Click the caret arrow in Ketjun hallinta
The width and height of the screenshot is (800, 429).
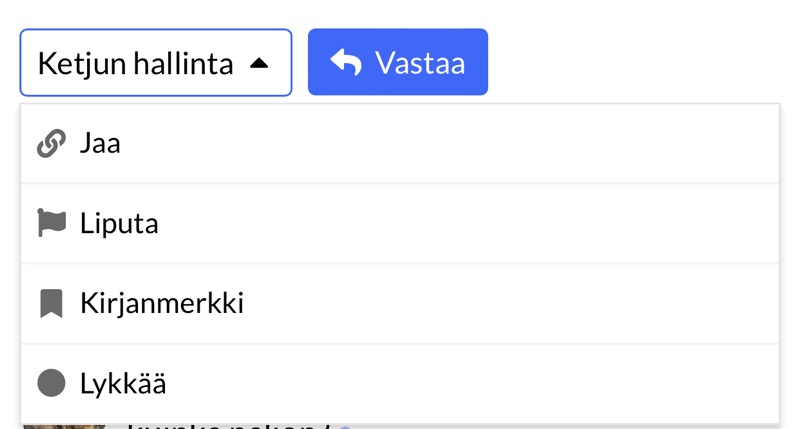tap(259, 63)
